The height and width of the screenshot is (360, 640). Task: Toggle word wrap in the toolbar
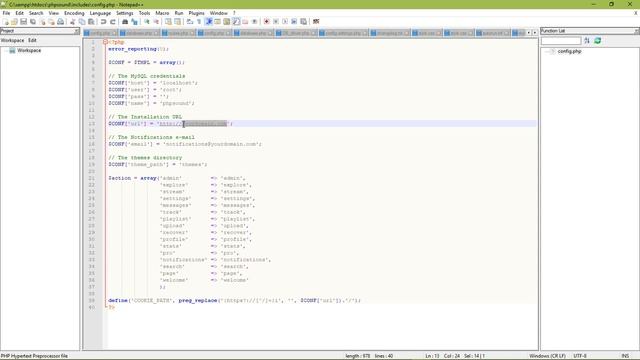(190, 22)
